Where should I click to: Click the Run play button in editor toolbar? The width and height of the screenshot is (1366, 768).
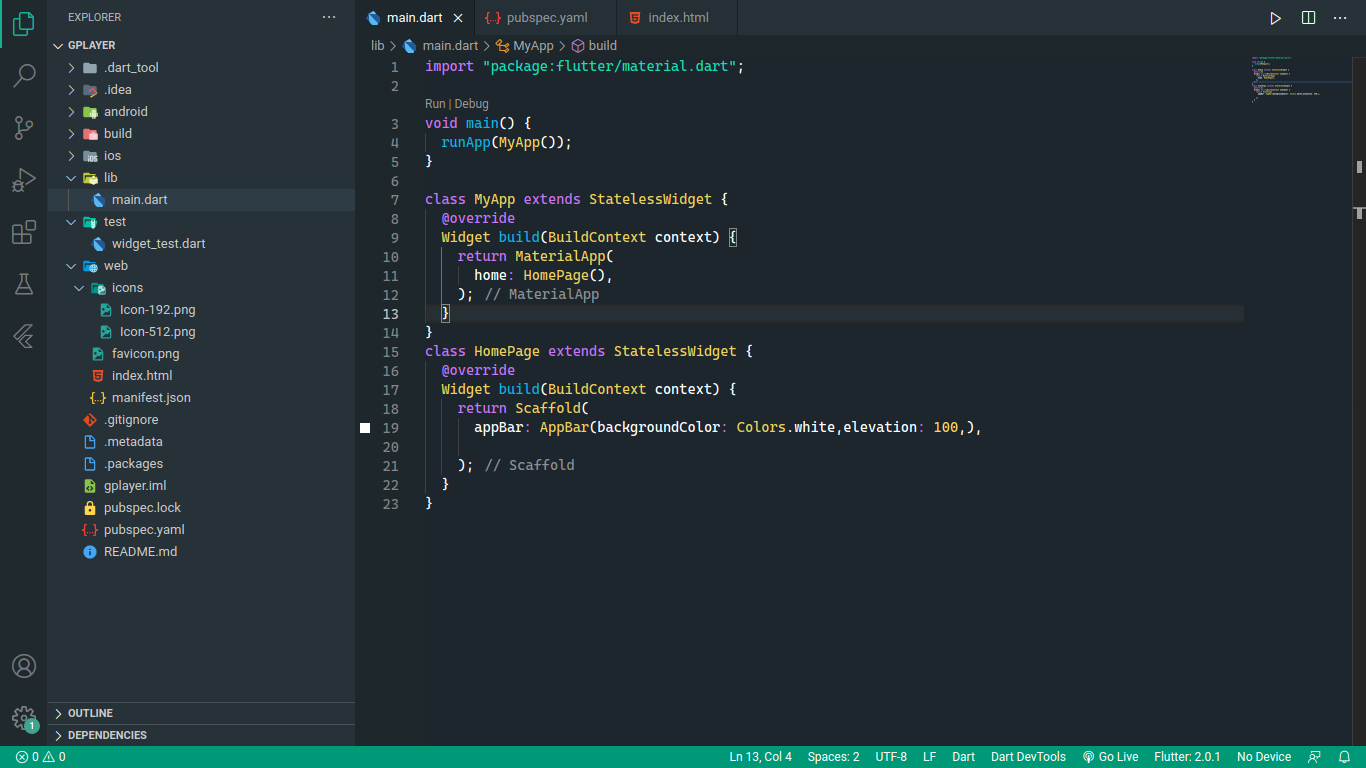pos(1275,18)
